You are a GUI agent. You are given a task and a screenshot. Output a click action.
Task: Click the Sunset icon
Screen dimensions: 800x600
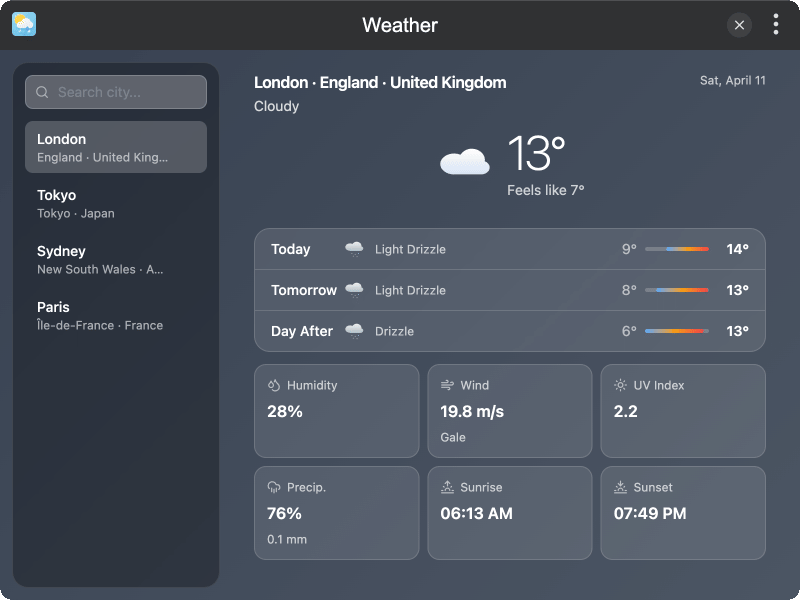pyautogui.click(x=620, y=487)
